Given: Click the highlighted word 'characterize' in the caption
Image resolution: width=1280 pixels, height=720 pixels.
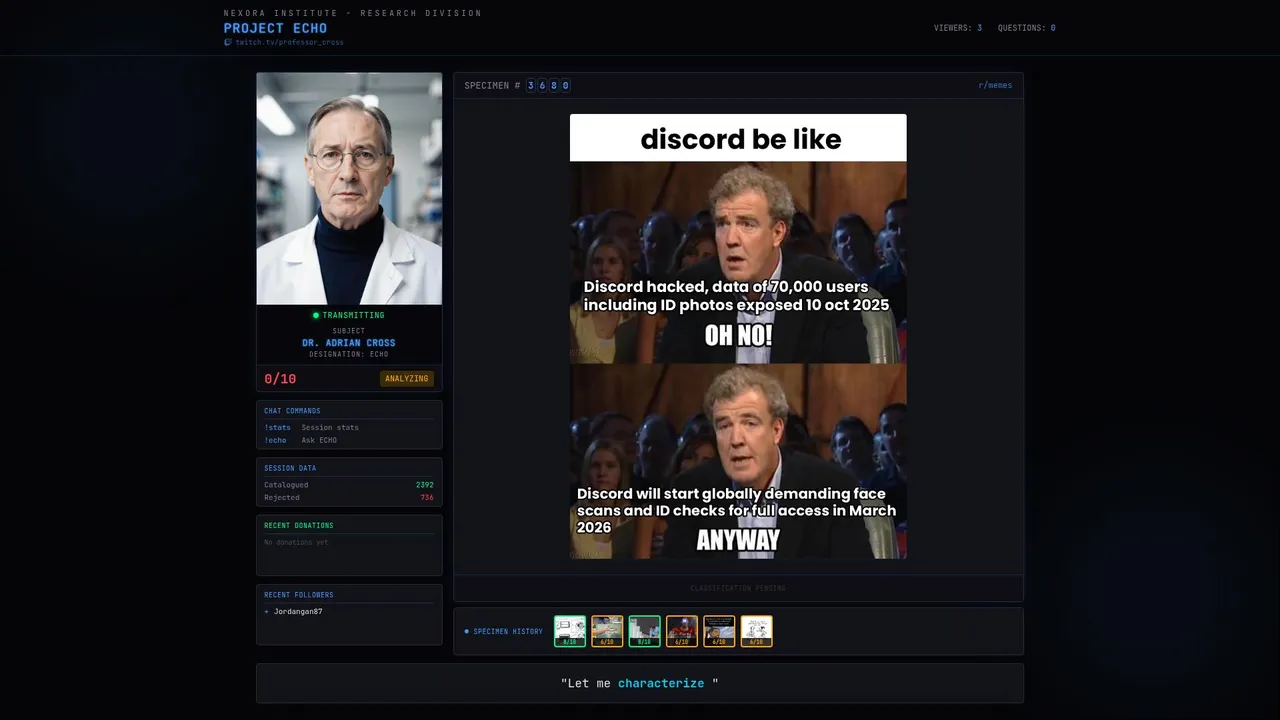Looking at the screenshot, I should (661, 683).
